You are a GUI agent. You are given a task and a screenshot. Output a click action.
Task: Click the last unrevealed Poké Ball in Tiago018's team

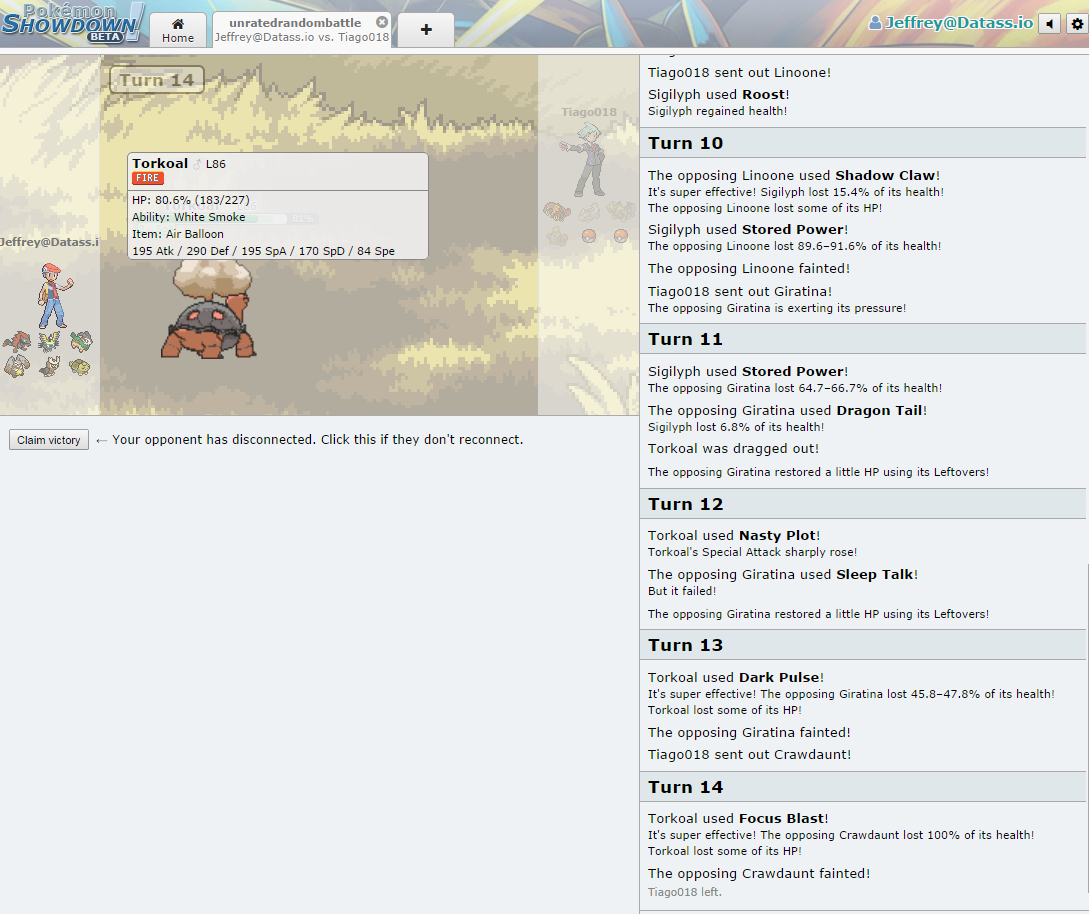coord(621,236)
